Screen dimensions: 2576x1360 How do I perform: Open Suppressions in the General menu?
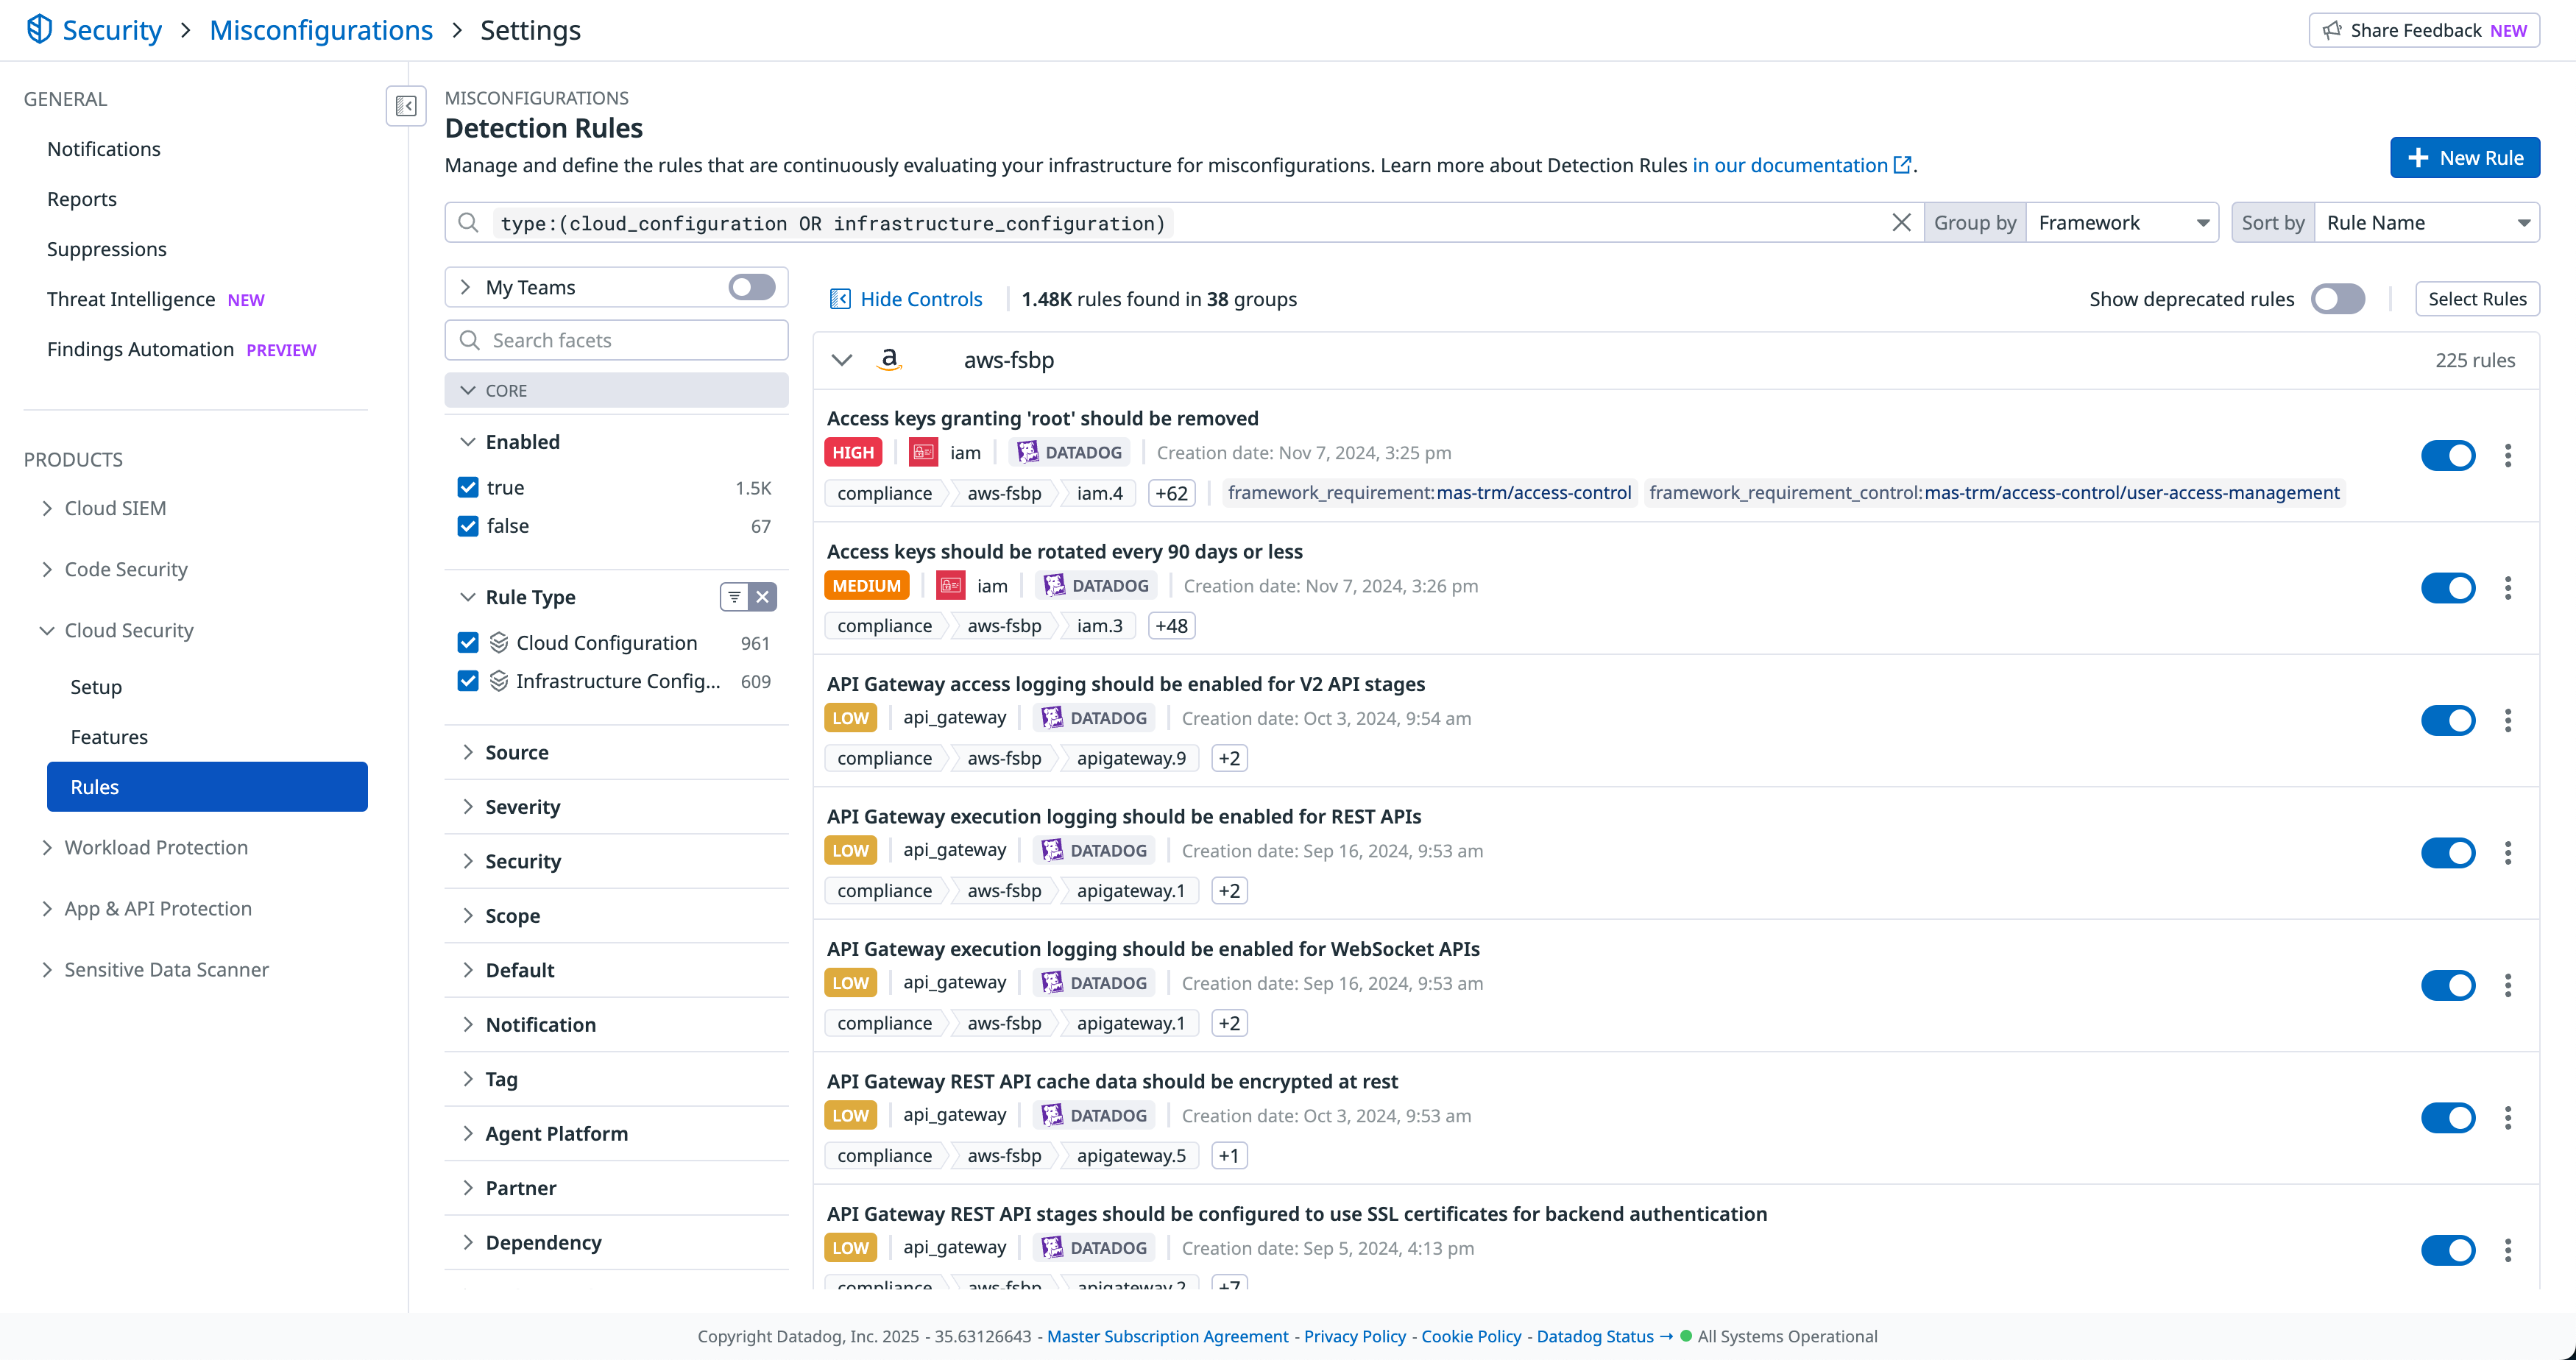tap(107, 249)
